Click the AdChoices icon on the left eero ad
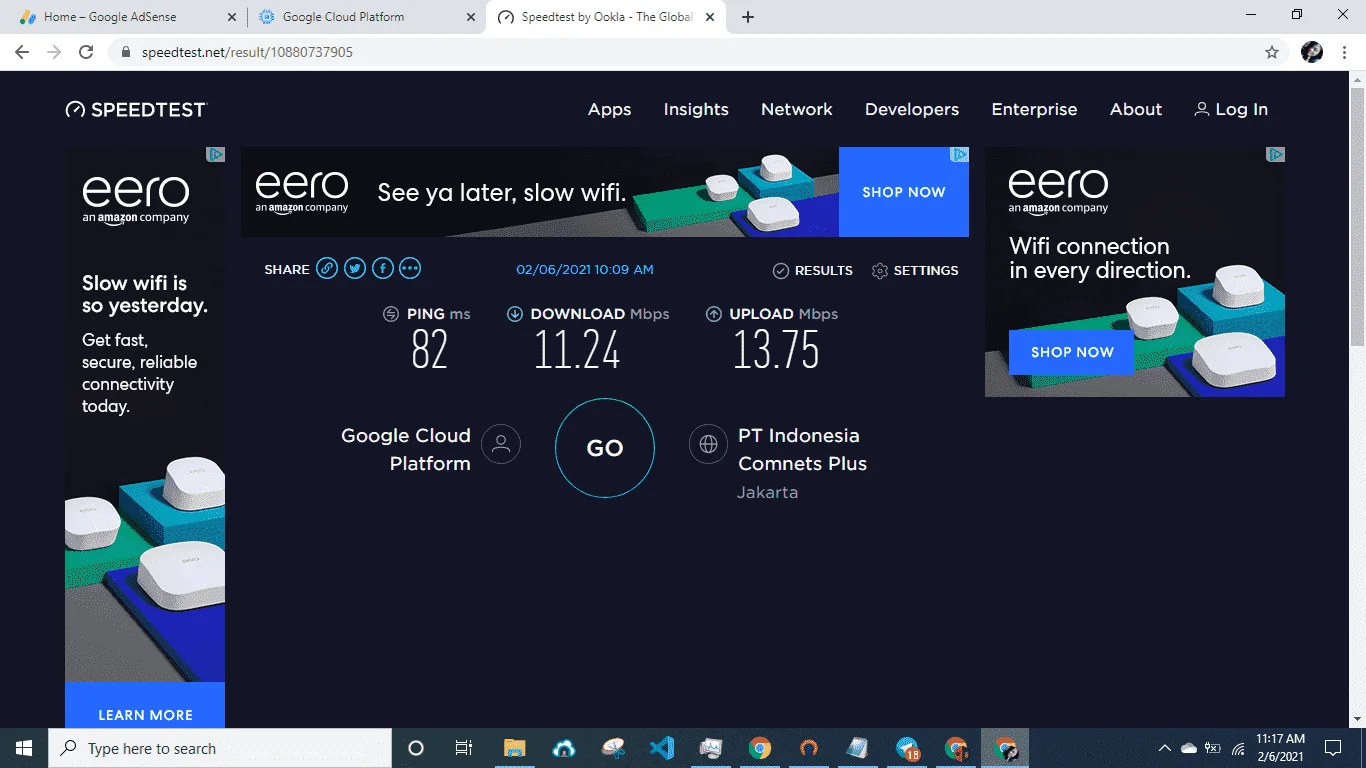 coord(215,154)
